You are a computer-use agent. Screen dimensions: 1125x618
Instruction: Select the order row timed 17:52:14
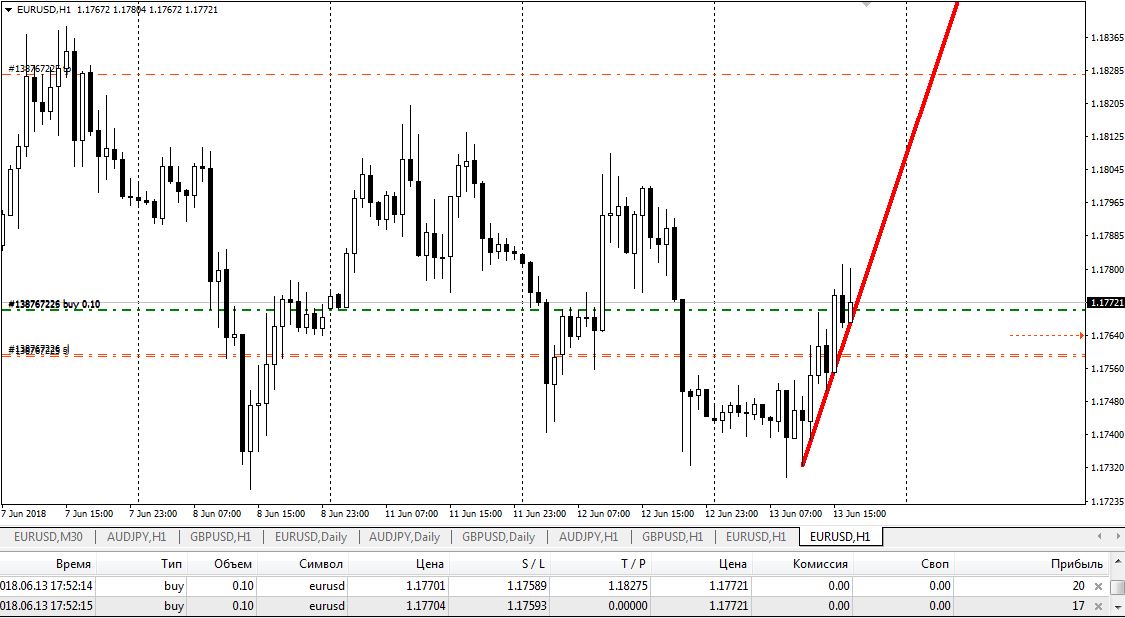(554, 586)
